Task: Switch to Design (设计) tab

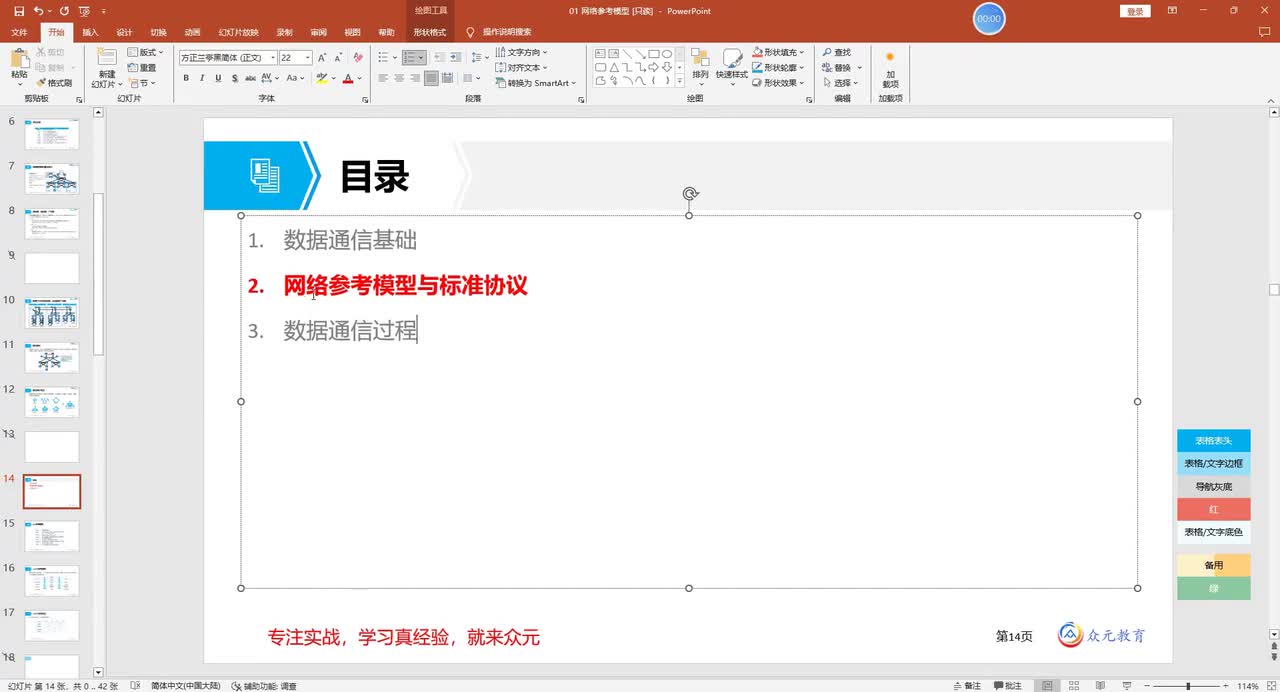Action: tap(124, 32)
